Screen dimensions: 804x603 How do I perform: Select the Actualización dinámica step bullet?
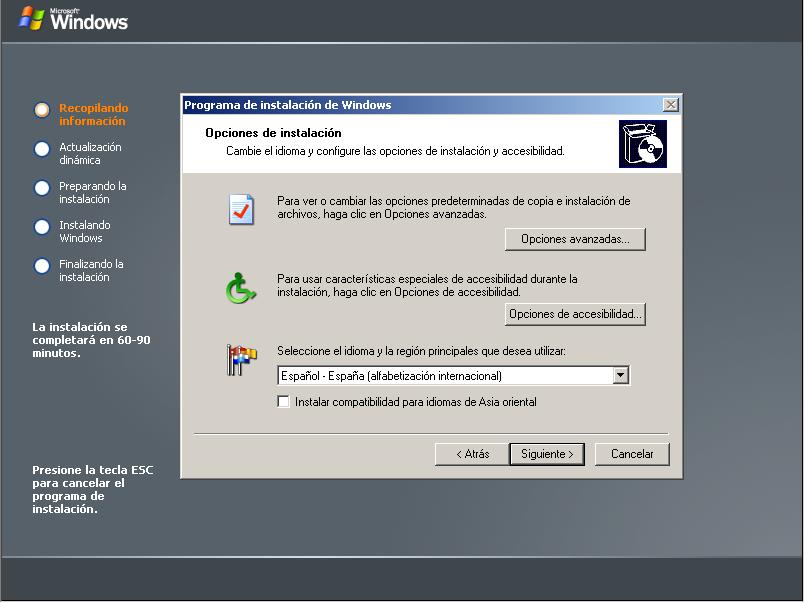[x=42, y=149]
